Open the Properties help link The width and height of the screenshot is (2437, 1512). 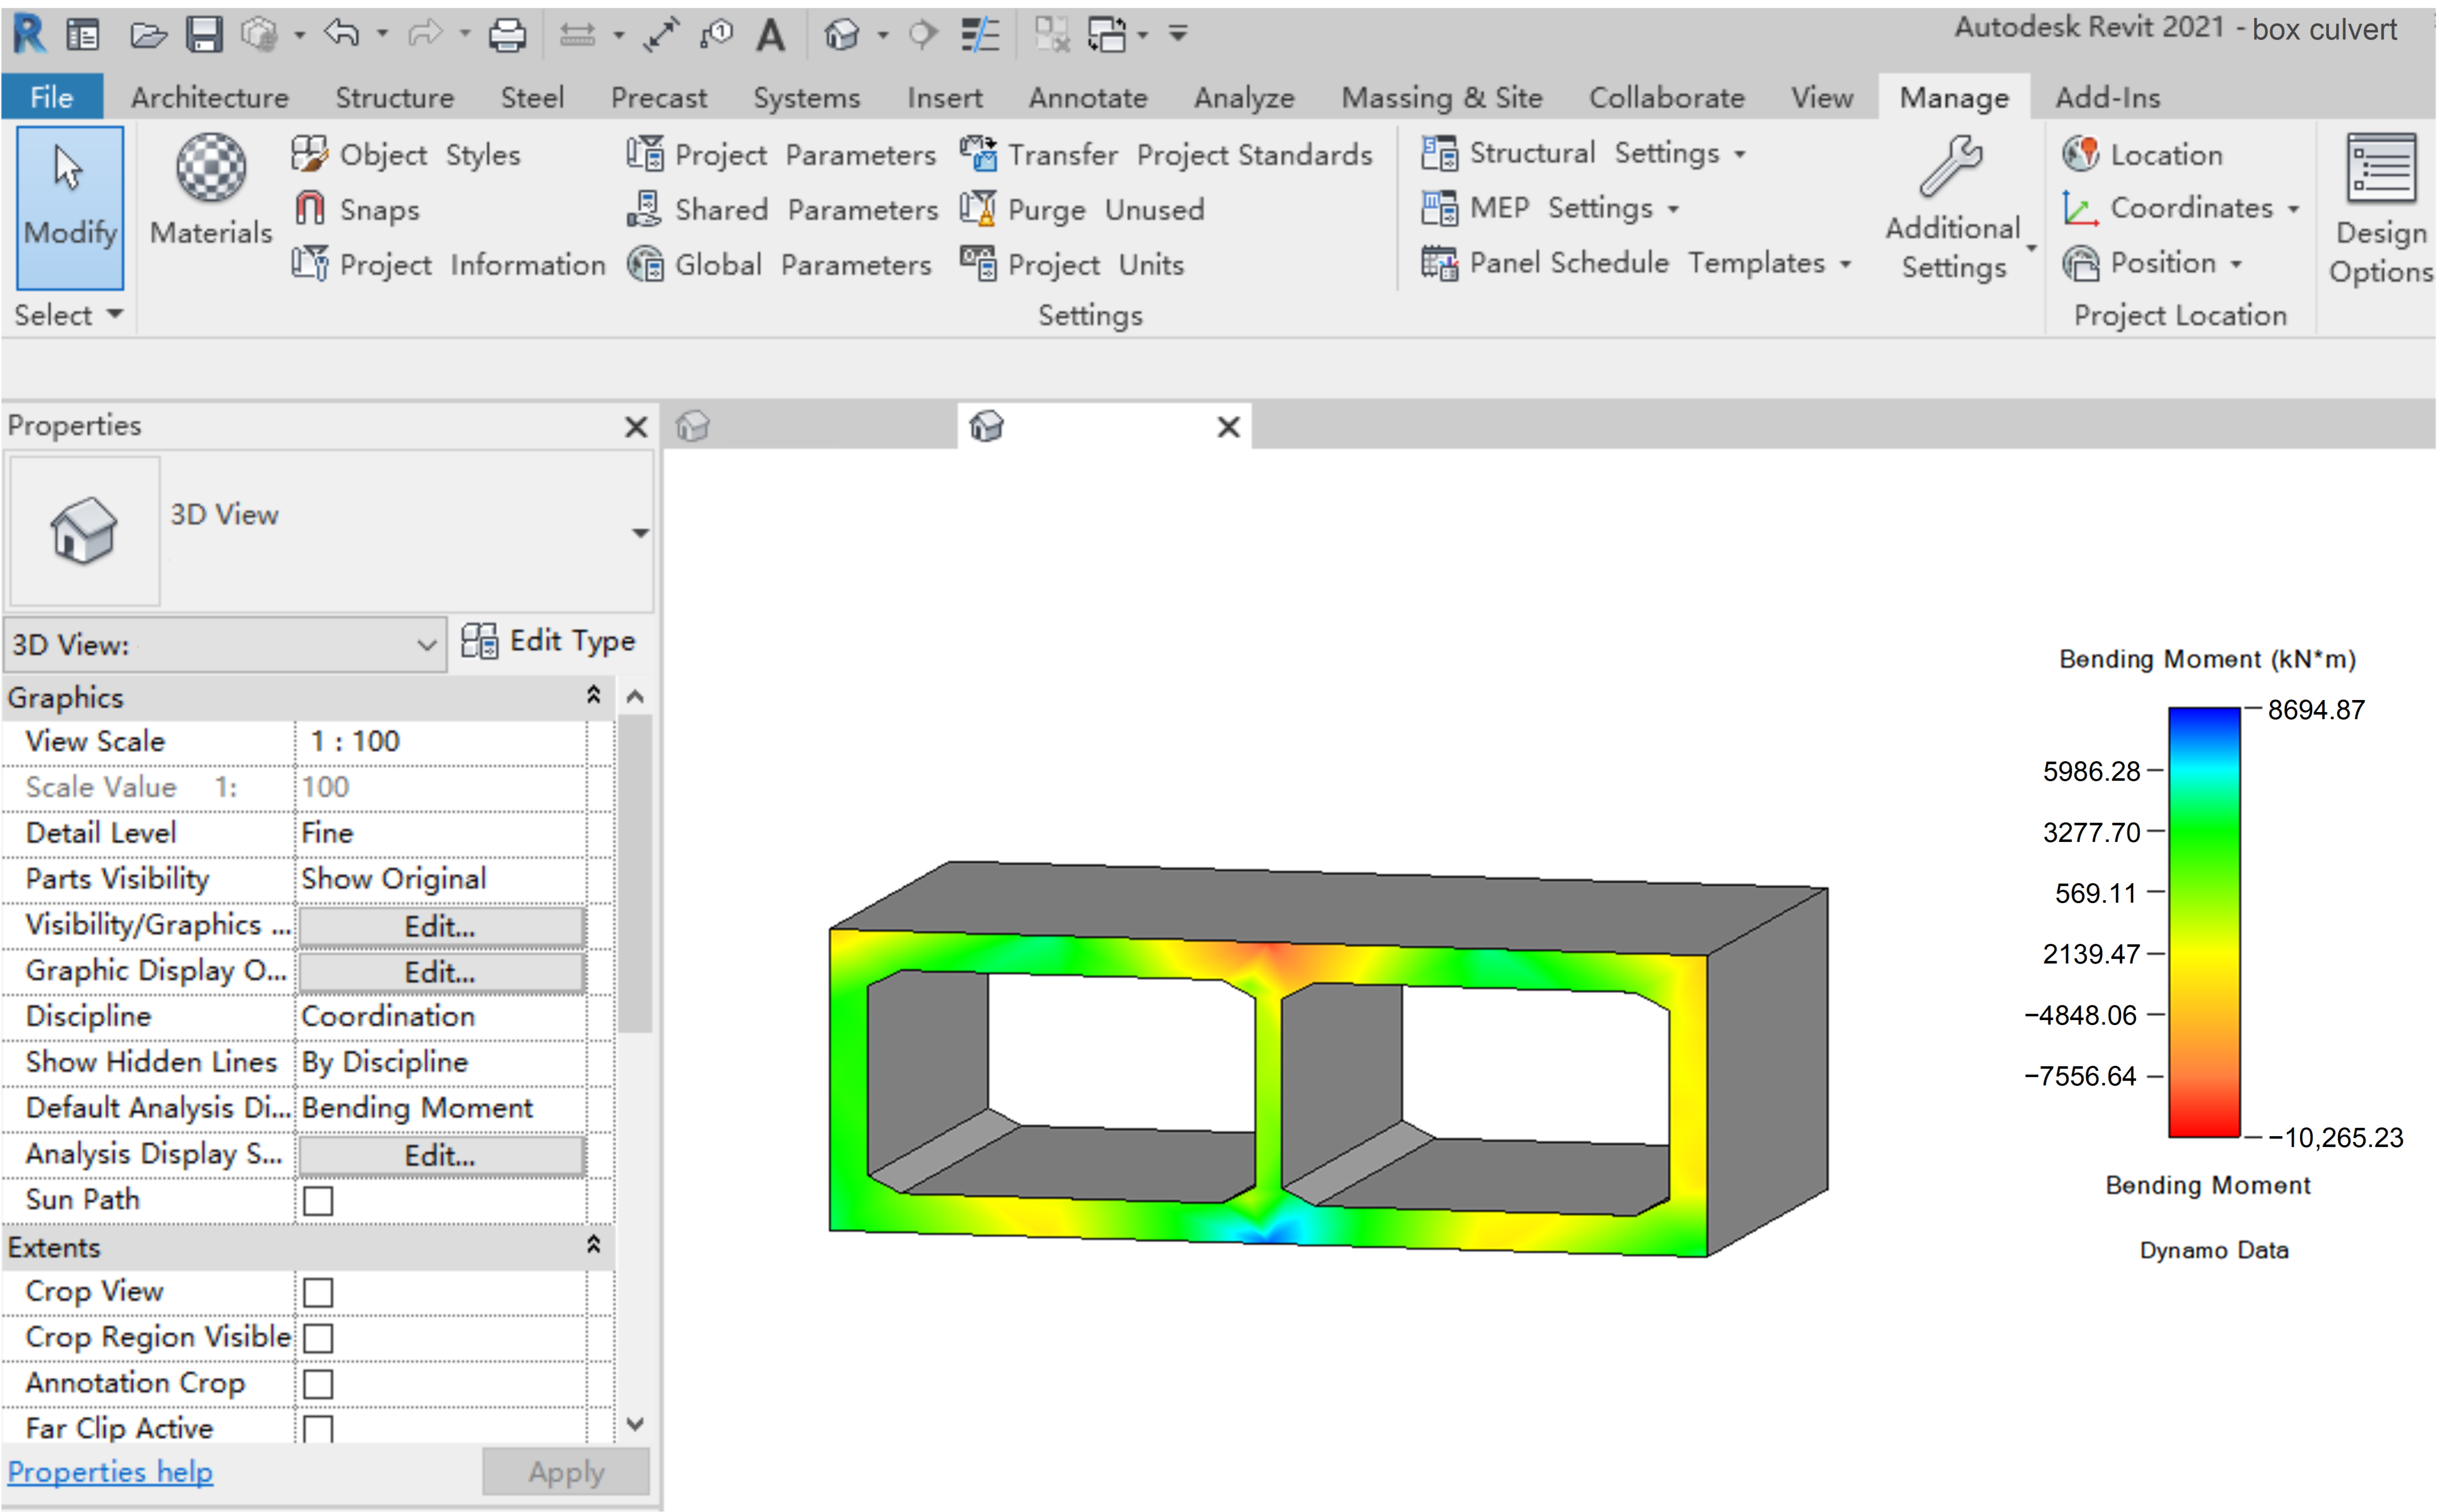coord(110,1472)
